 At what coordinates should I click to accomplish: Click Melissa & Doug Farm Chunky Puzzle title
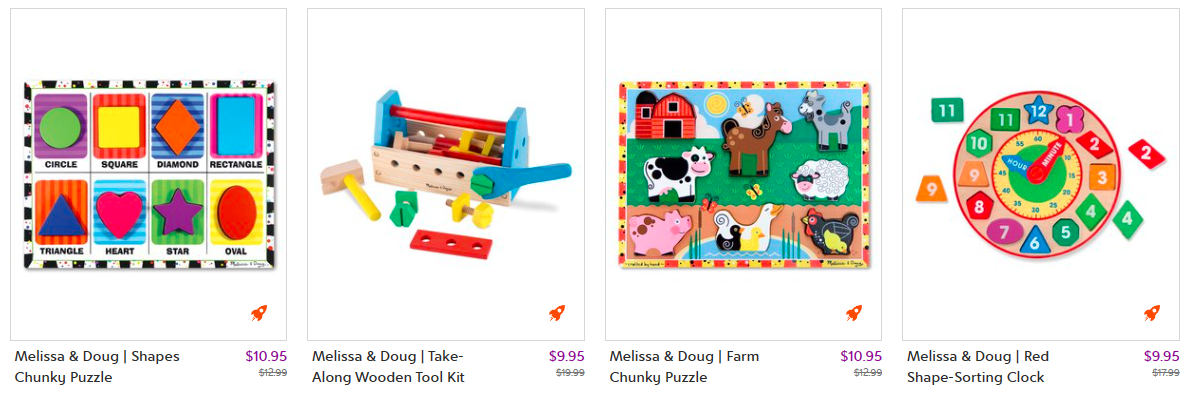pyautogui.click(x=685, y=367)
